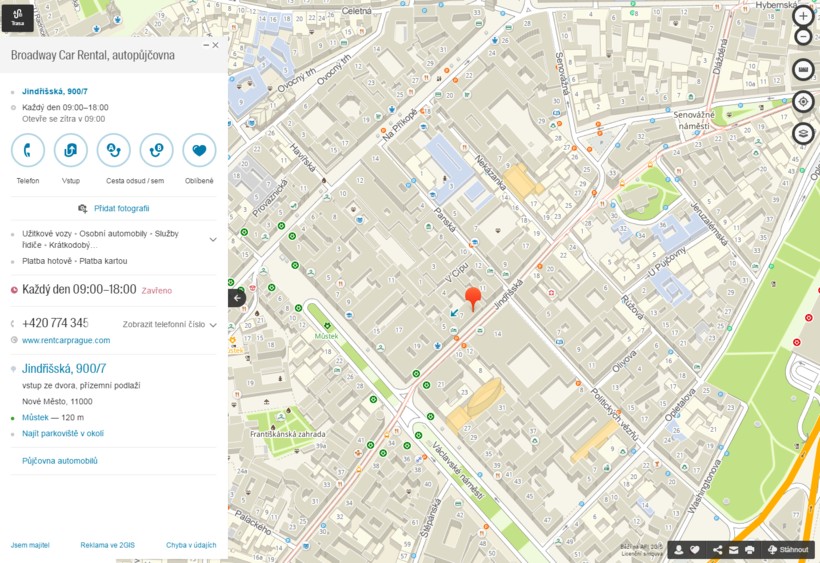This screenshot has height=563, width=820.
Task: Click the Františkánská zahrada map label
Action: [288, 434]
